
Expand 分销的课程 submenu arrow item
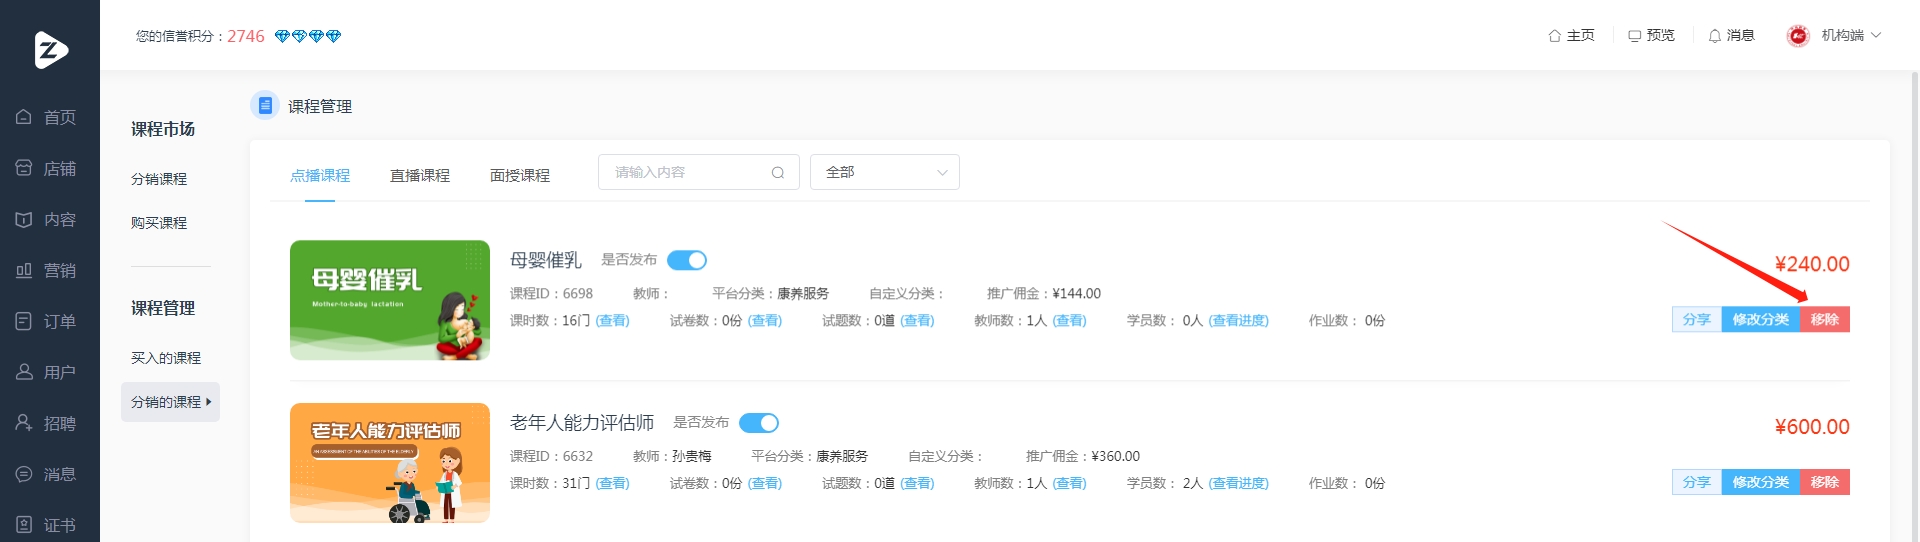click(x=170, y=402)
